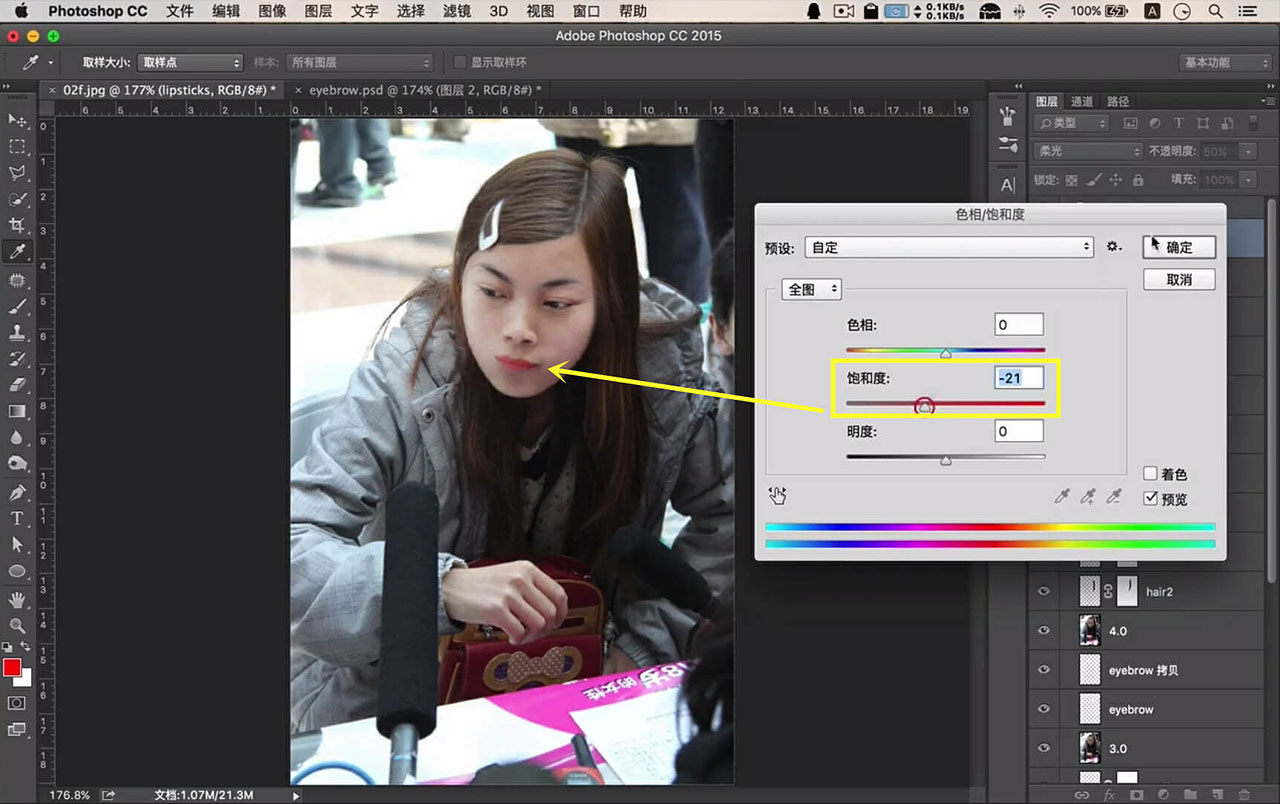
Task: Enable the 着色 colorize checkbox
Action: click(x=1150, y=473)
